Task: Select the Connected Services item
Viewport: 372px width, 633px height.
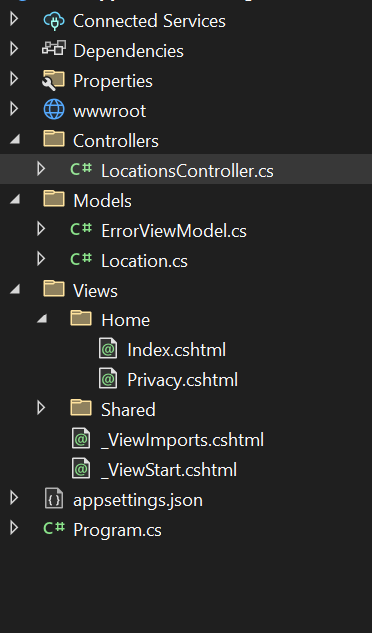Action: coord(149,21)
